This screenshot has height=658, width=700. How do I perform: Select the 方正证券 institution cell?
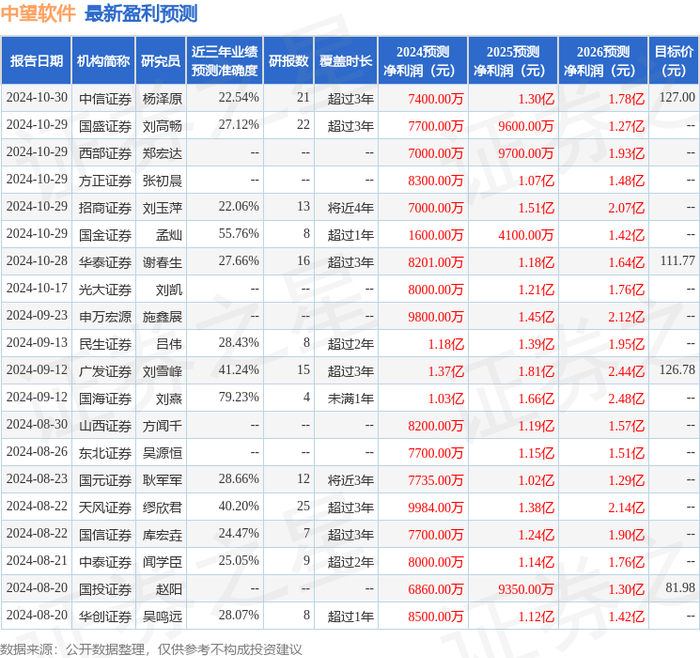[x=105, y=180]
